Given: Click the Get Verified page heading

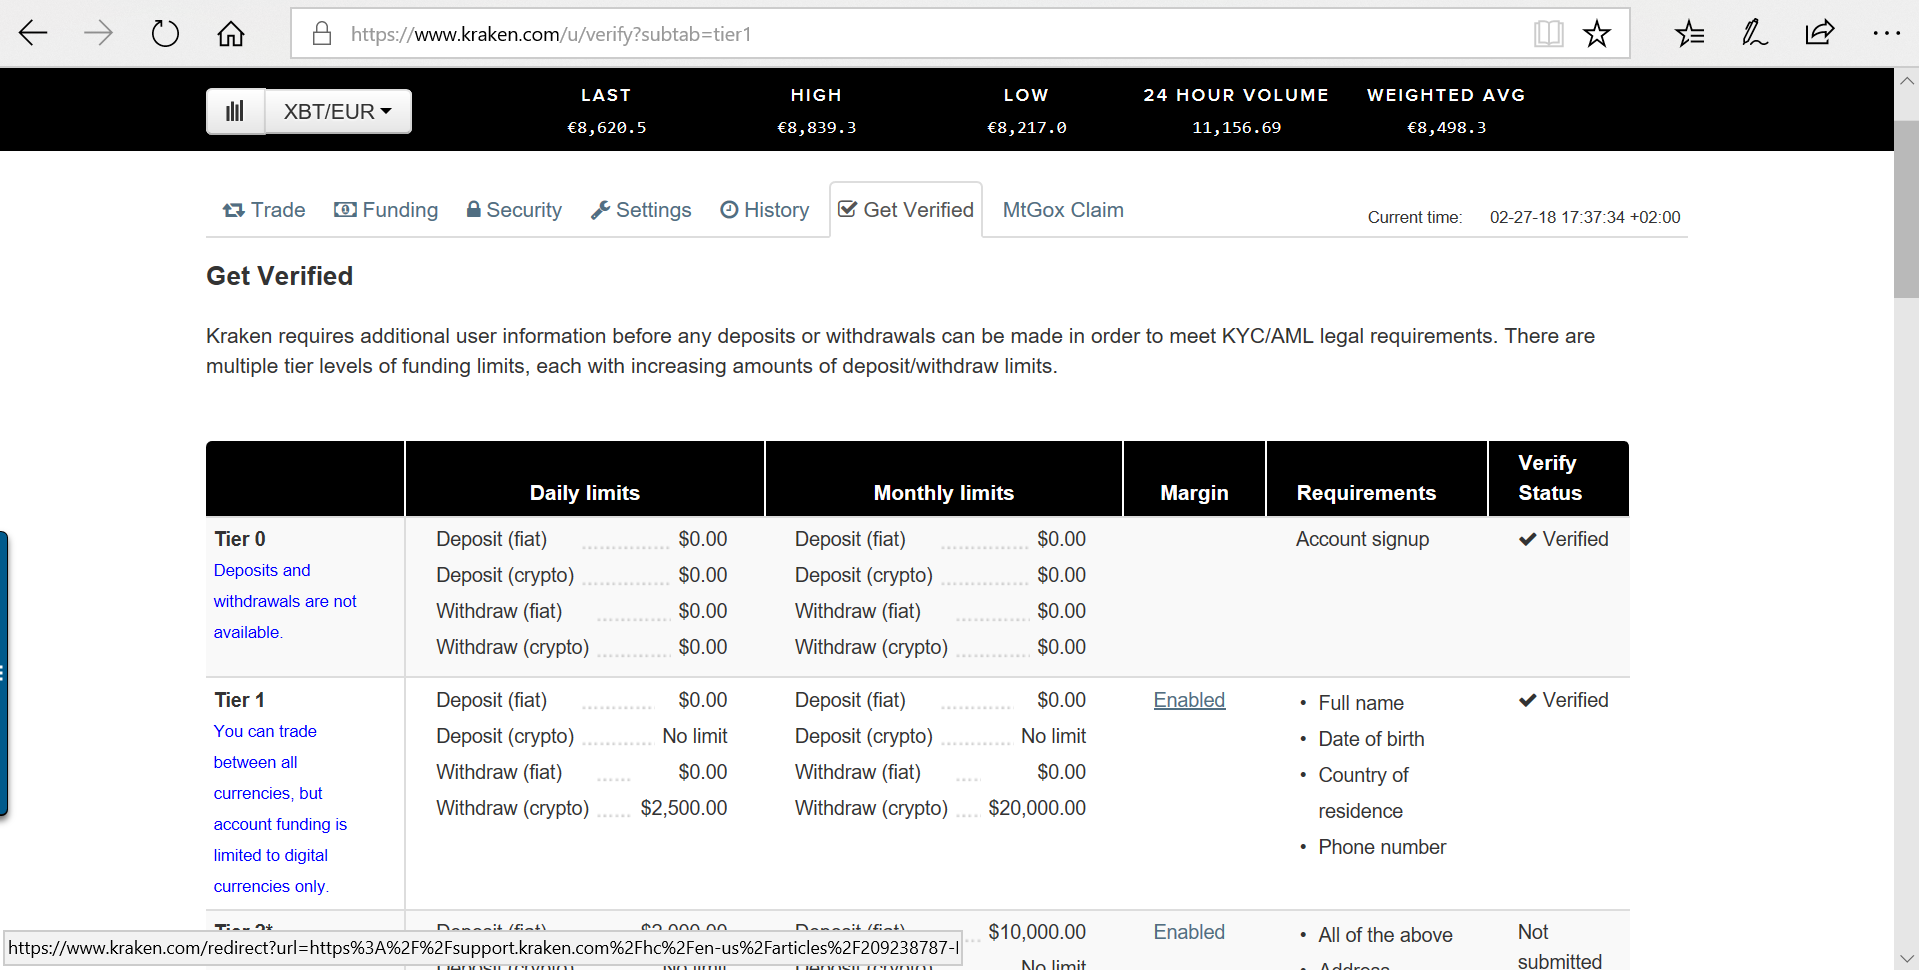Looking at the screenshot, I should coord(279,276).
